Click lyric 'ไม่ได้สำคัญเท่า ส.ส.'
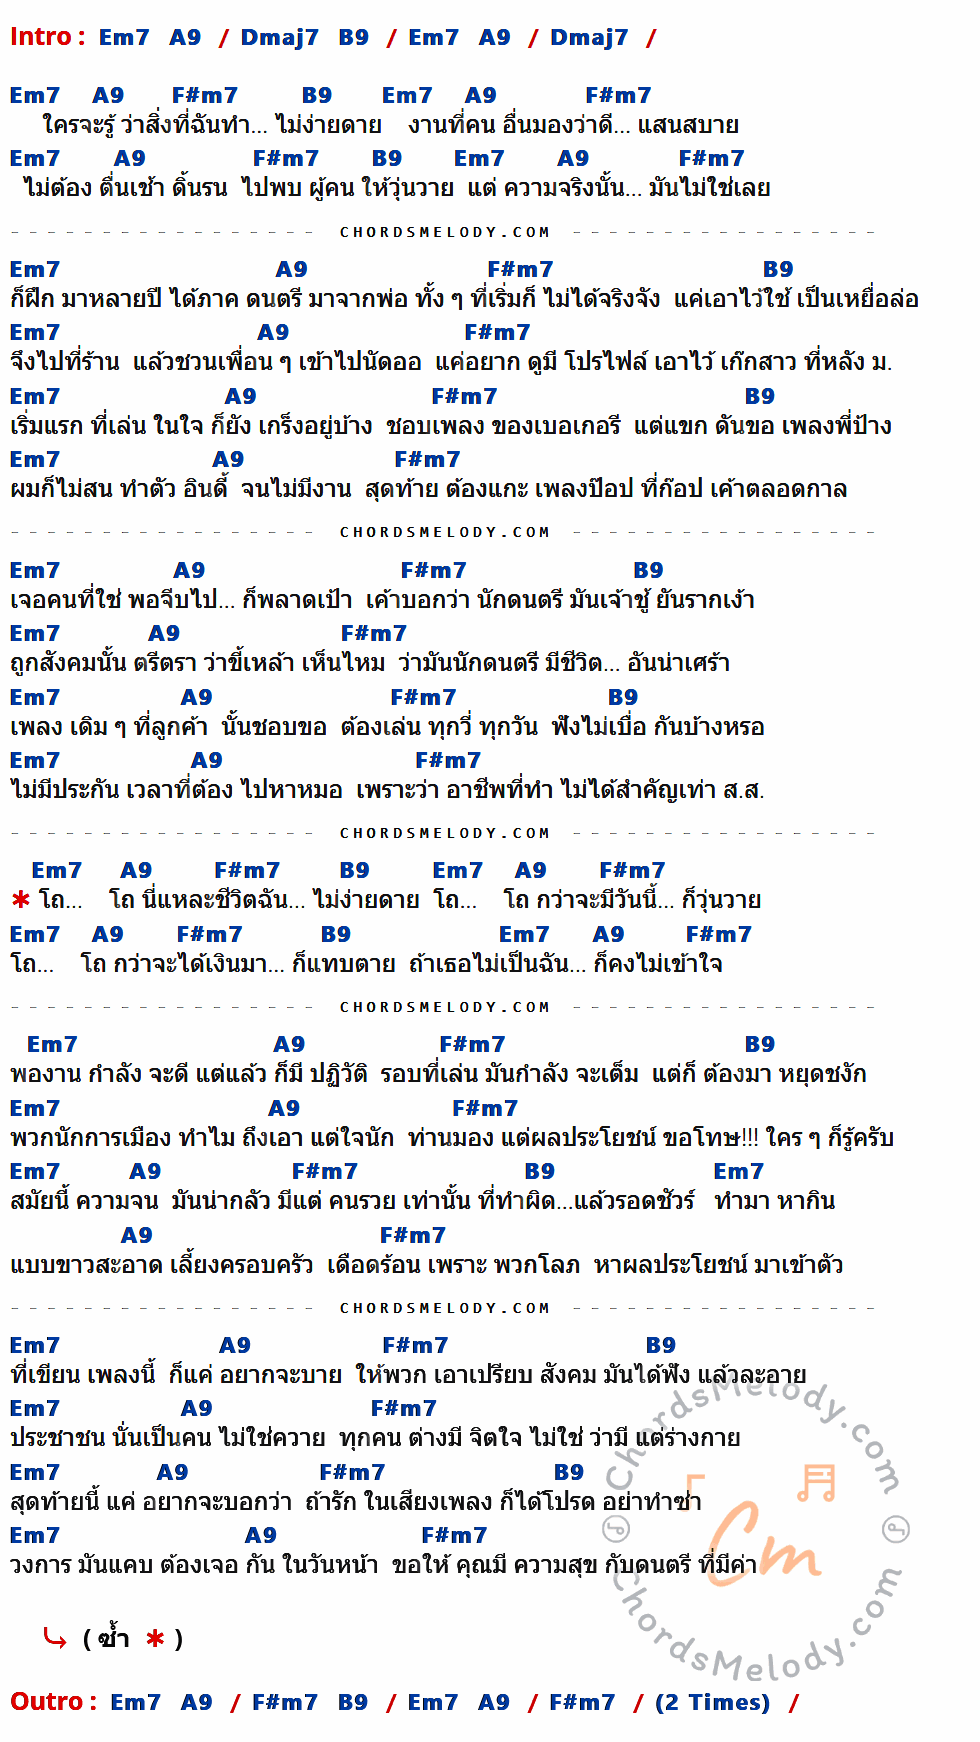Screen dimensions: 980x1742 click(x=663, y=790)
